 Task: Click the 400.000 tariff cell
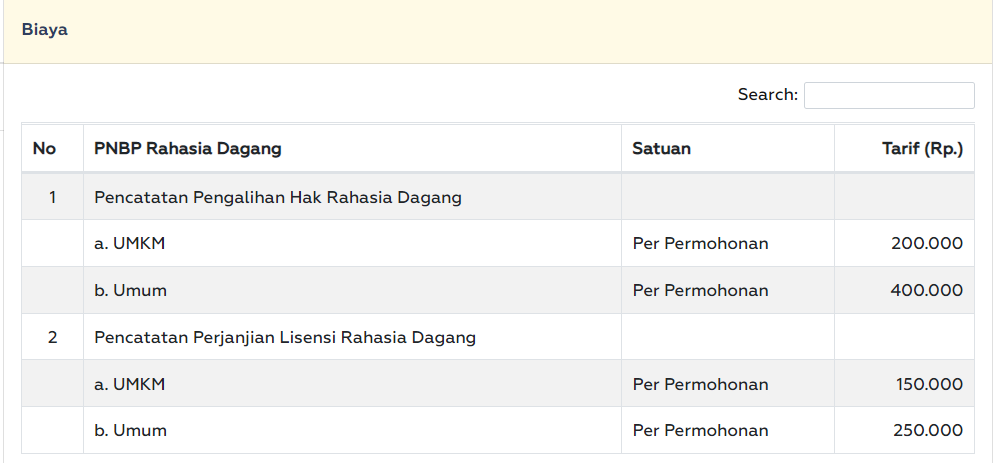coord(926,290)
